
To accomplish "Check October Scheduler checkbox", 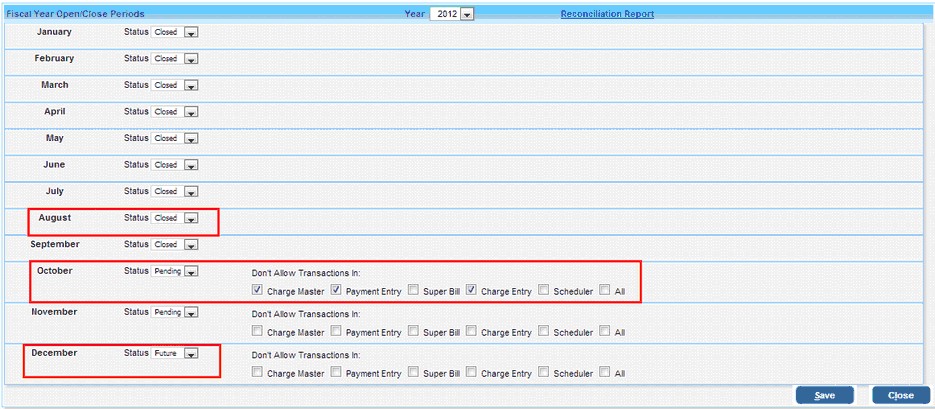I will pos(544,291).
